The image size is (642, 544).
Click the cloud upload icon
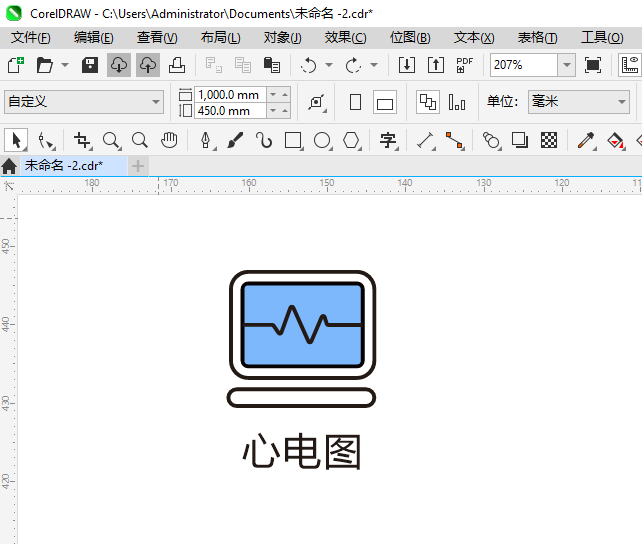[x=148, y=65]
